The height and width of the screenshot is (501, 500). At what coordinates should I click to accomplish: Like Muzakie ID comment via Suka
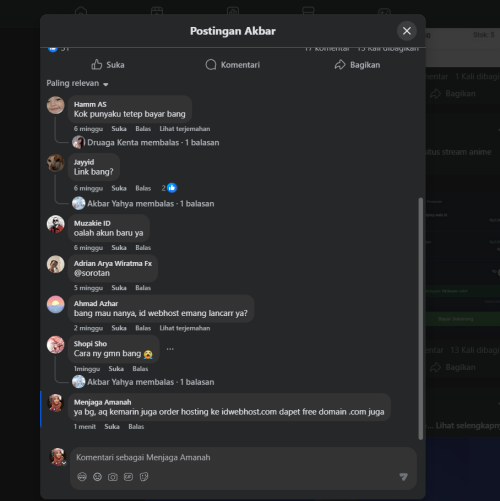click(119, 248)
